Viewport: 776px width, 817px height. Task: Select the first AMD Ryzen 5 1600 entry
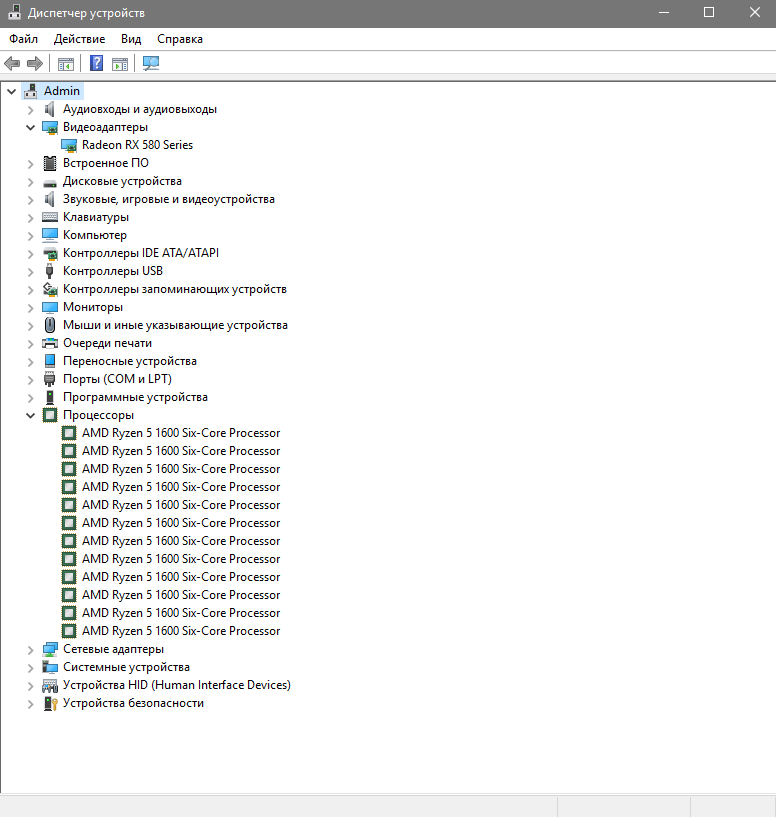[181, 433]
